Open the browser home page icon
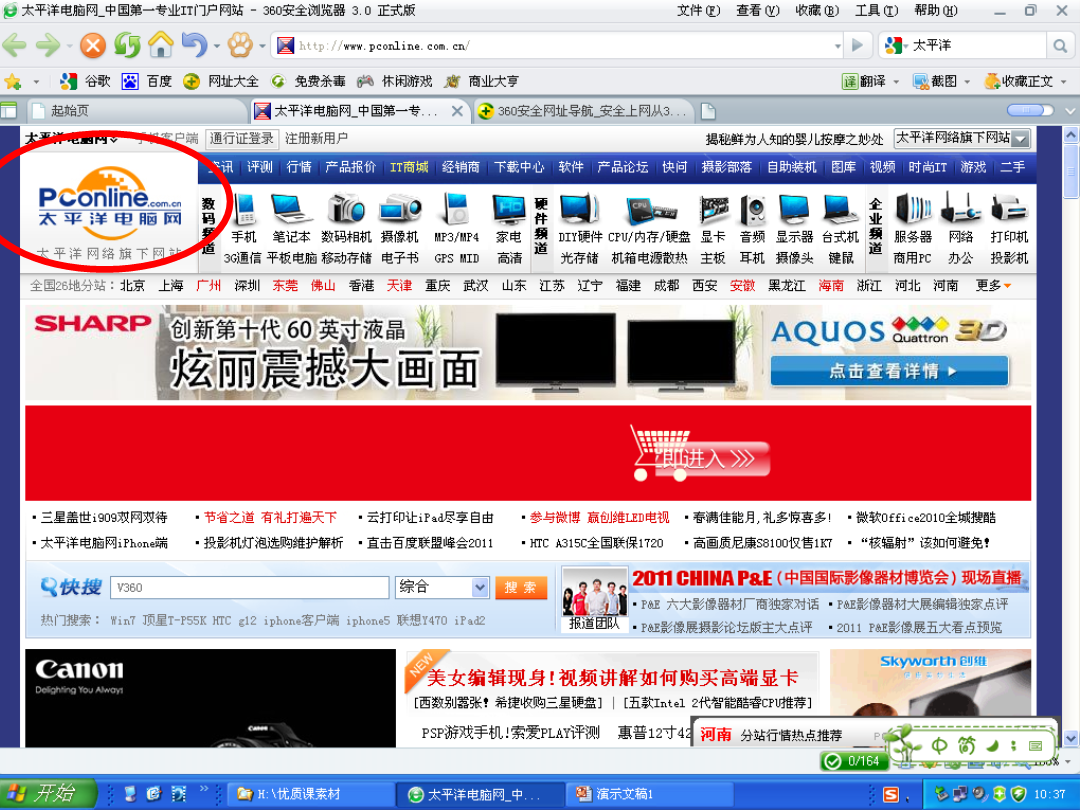Image resolution: width=1080 pixels, height=810 pixels. (x=161, y=45)
